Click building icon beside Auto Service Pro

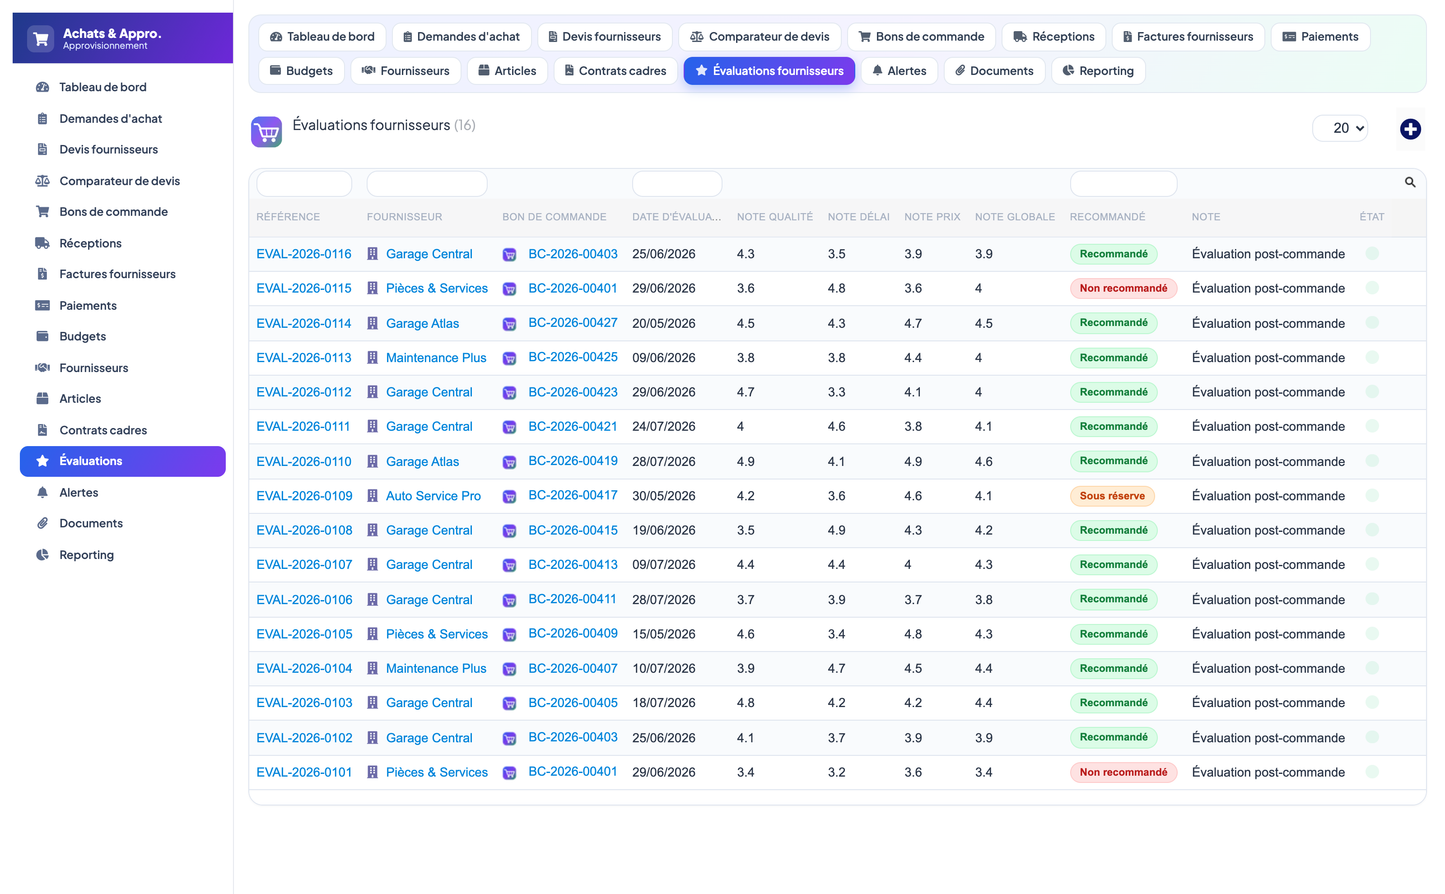coord(372,496)
